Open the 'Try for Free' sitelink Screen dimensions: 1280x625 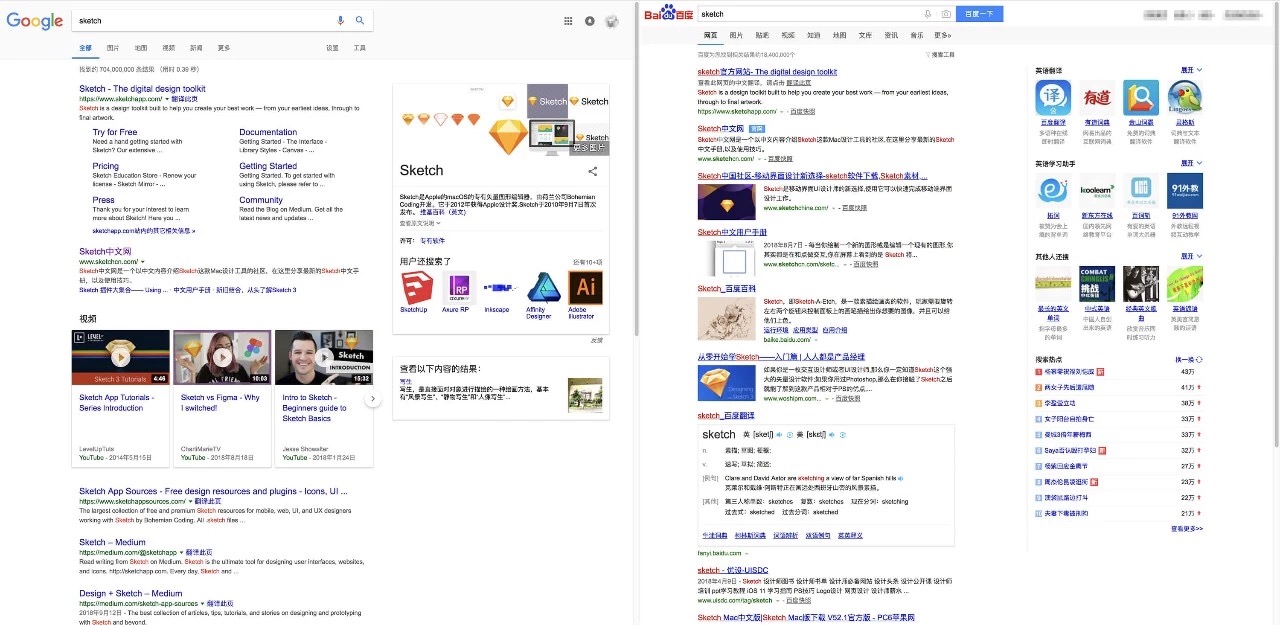115,132
